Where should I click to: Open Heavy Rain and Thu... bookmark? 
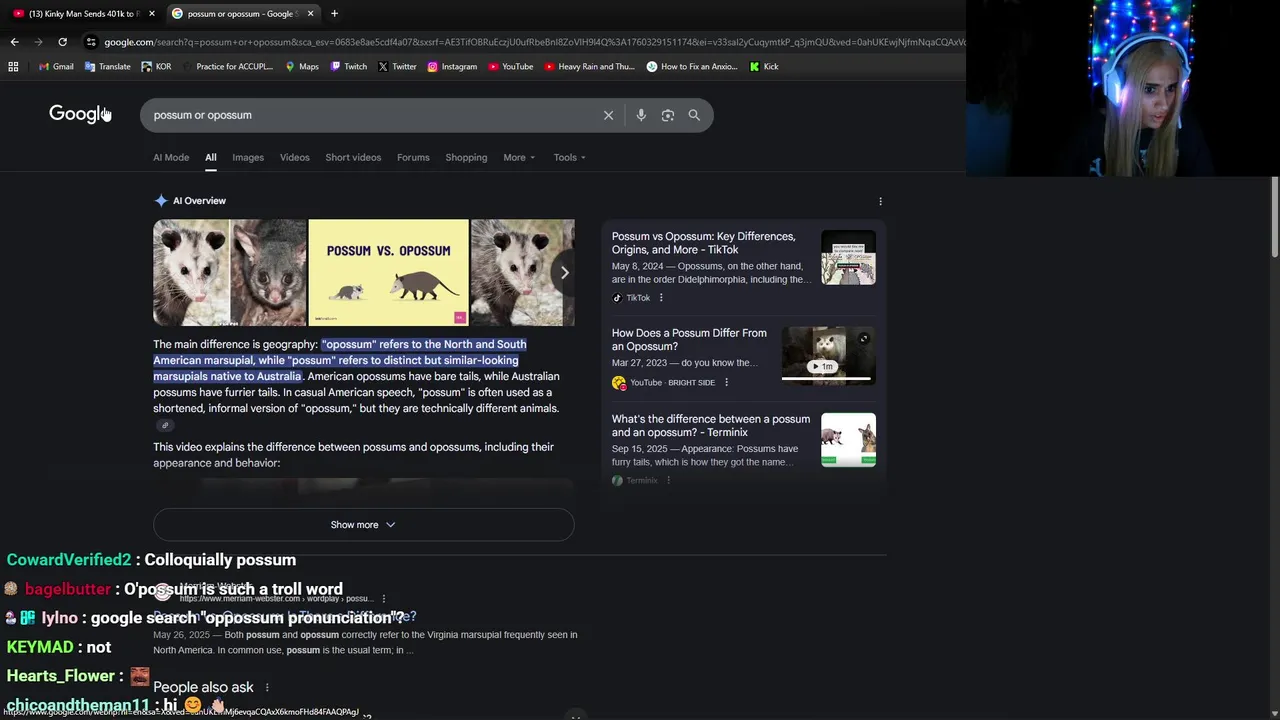tap(590, 67)
